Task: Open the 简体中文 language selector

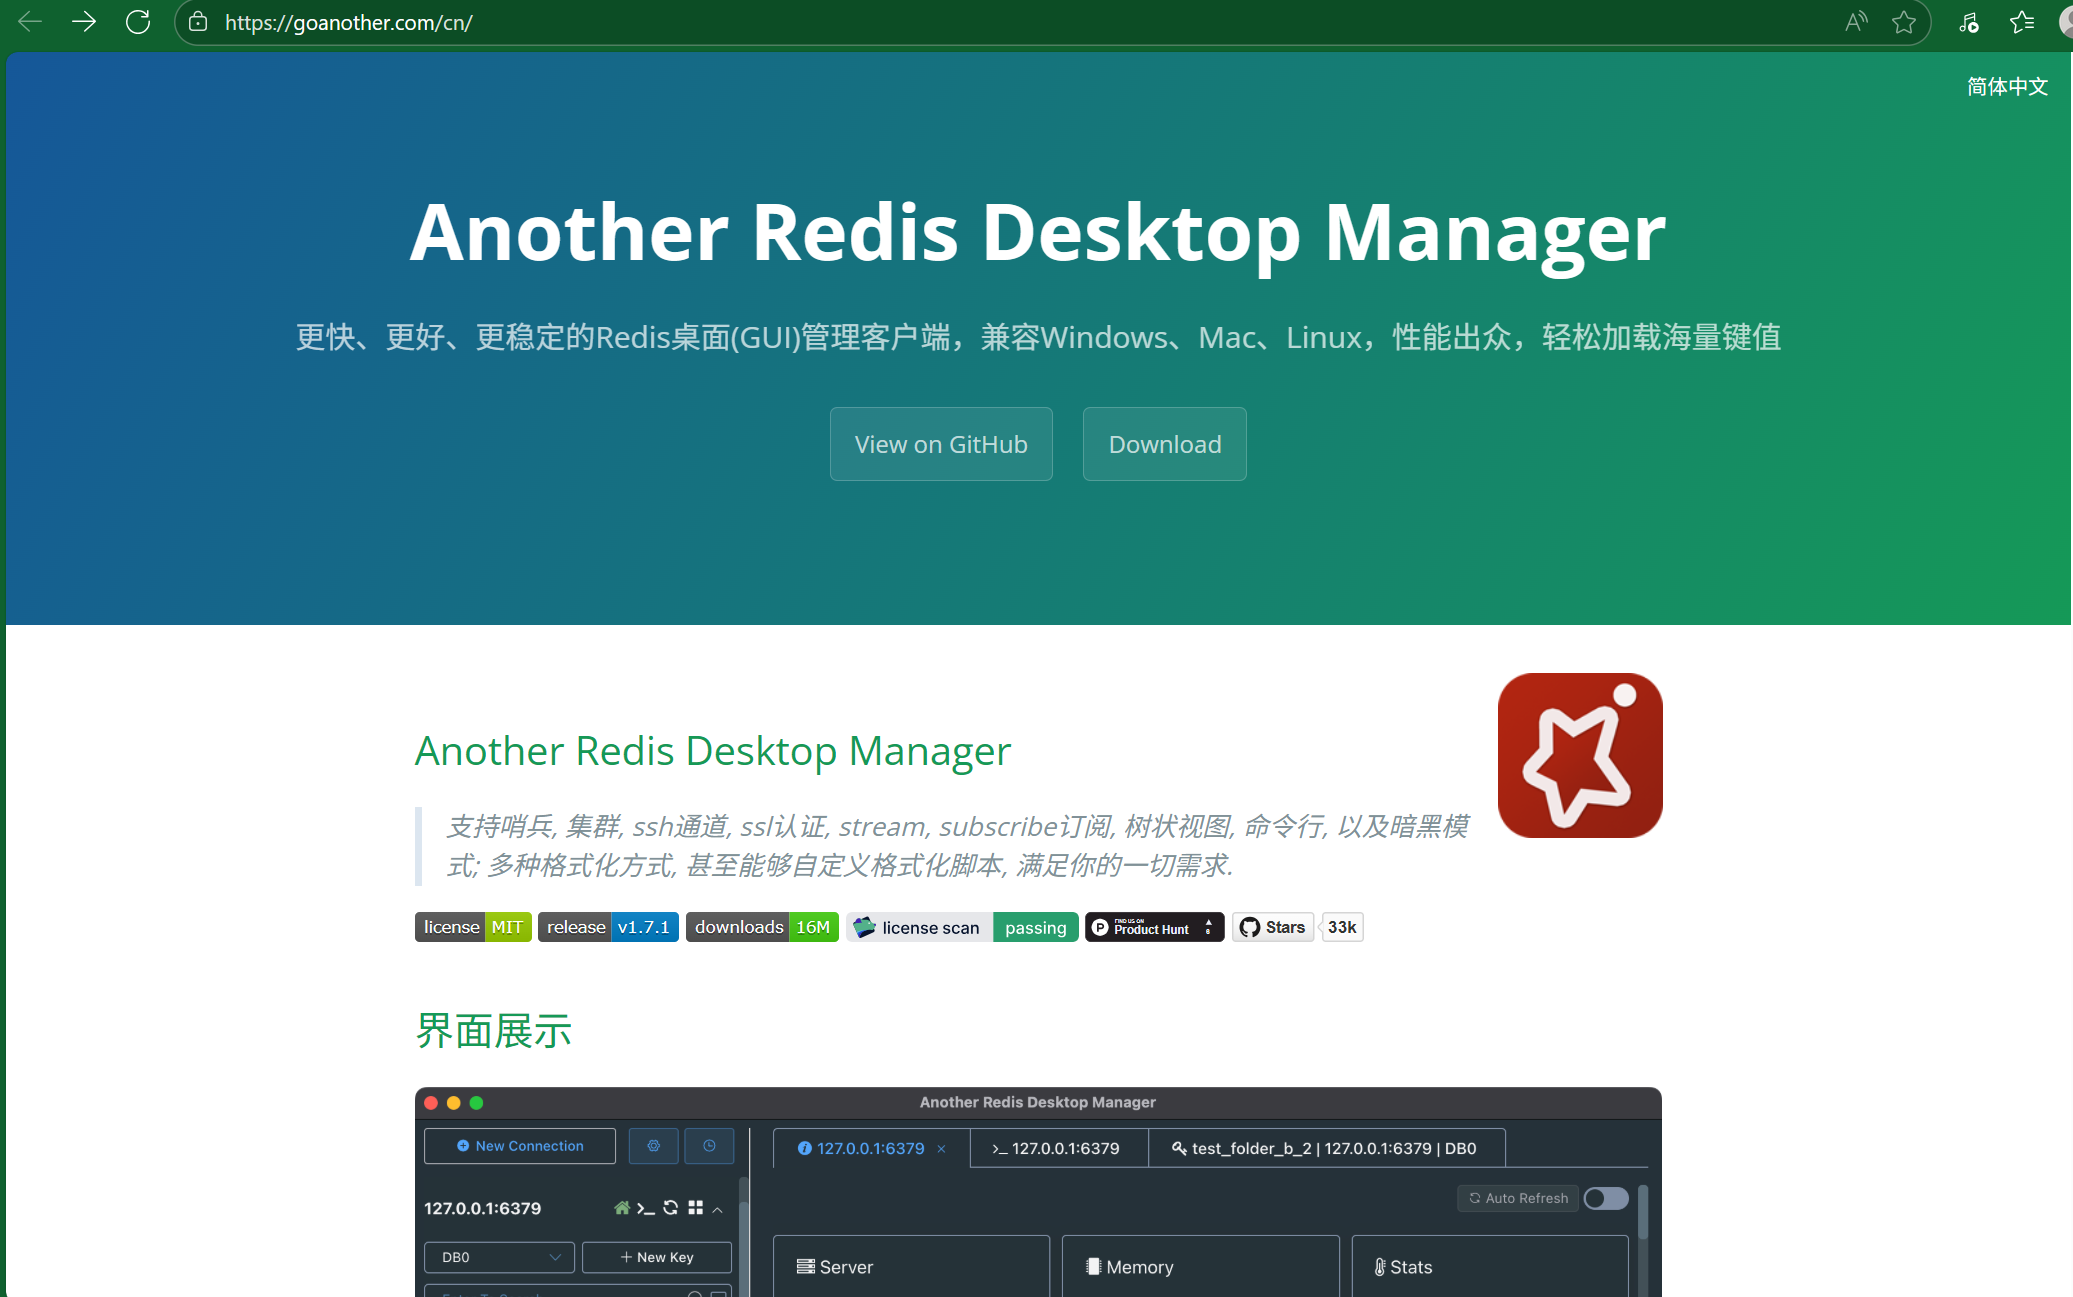Action: coord(2007,87)
